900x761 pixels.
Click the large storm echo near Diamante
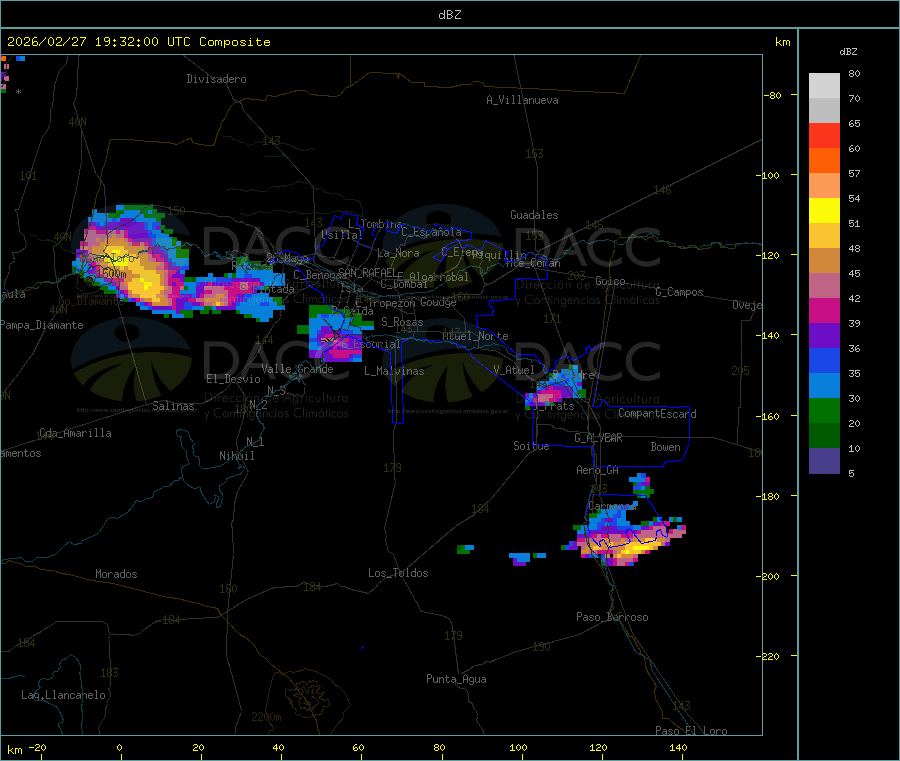point(132,261)
